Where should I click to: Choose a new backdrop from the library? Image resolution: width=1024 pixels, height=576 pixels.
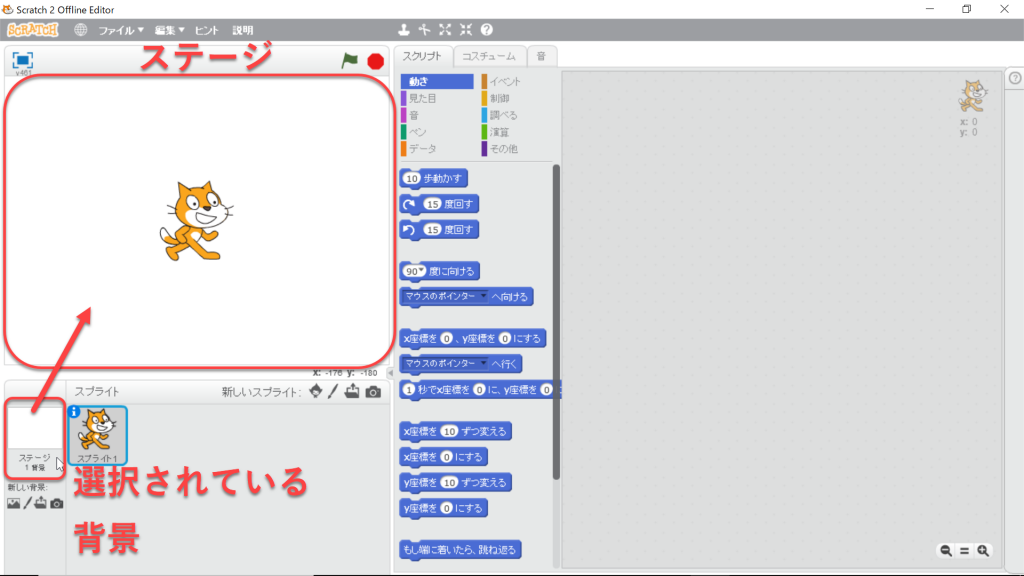click(x=13, y=504)
